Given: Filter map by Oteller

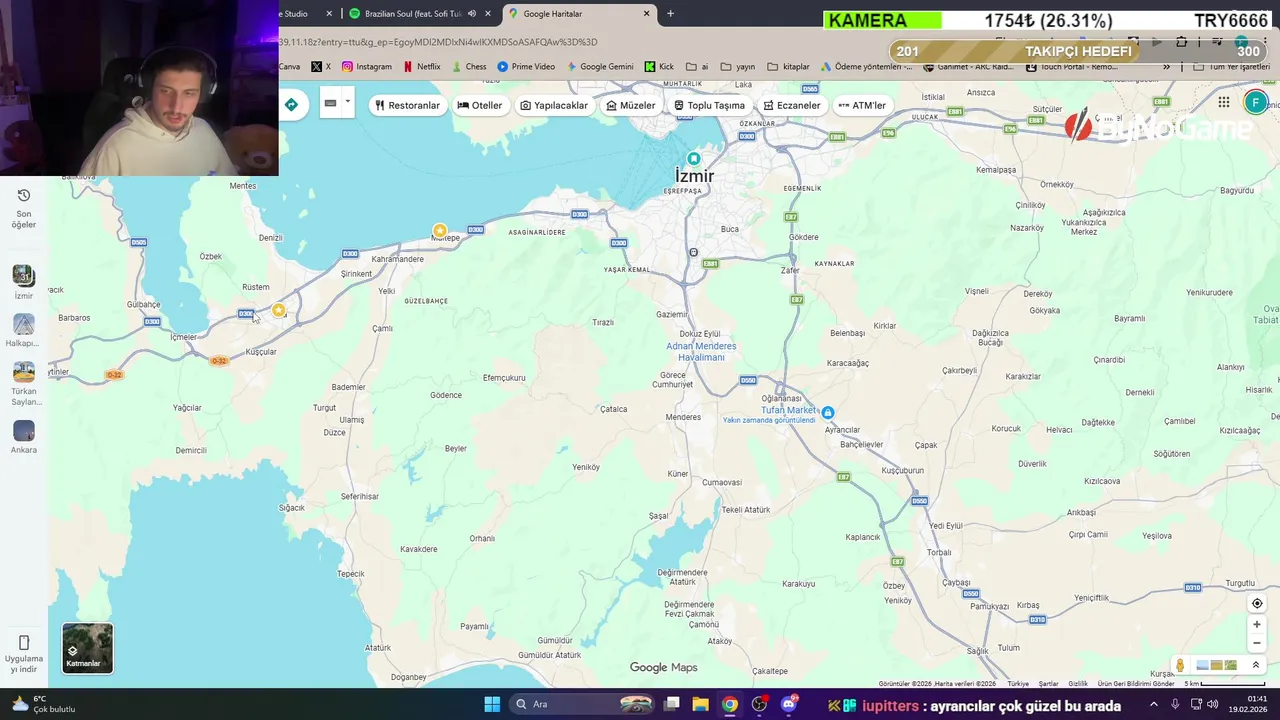Looking at the screenshot, I should tap(480, 105).
